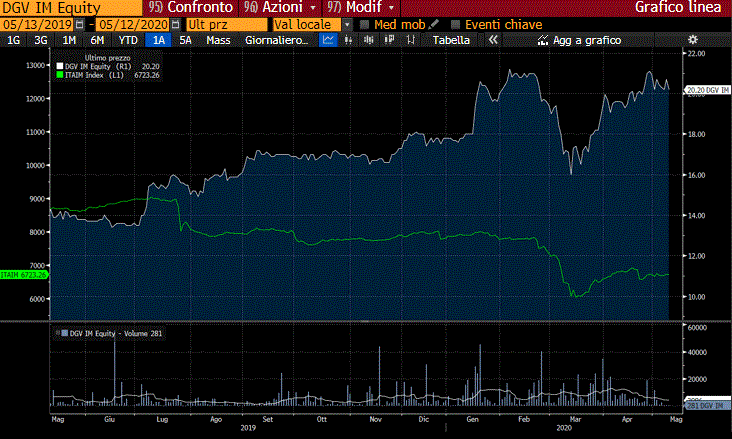This screenshot has width=732, height=439.
Task: Click 'DGV IM Equity - Volume 281' legend text
Action: 116,333
